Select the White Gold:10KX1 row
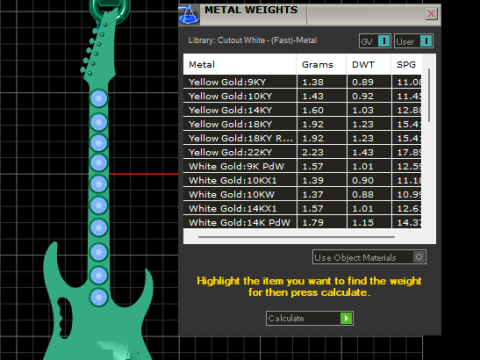The height and width of the screenshot is (360, 480). click(x=302, y=180)
